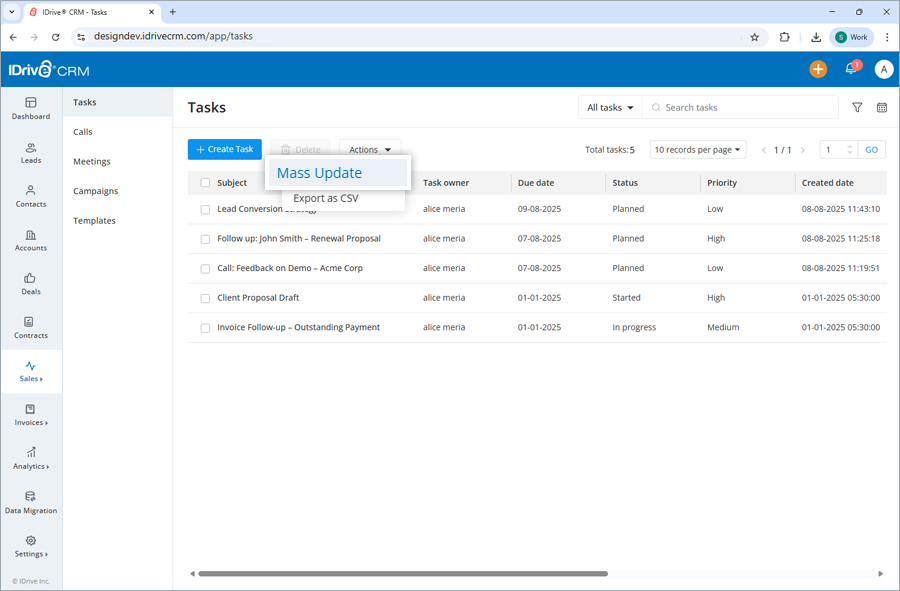Select the checkbox for Client Proposal Draft
900x591 pixels.
[x=205, y=298]
